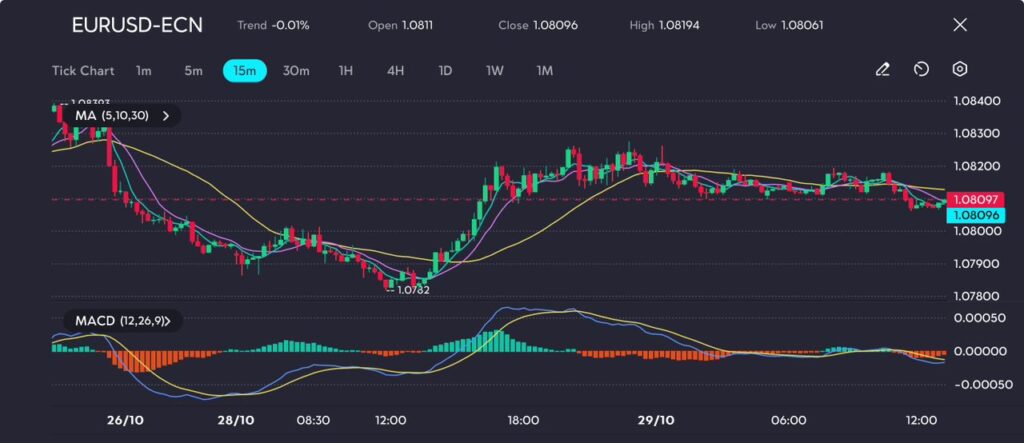Select the 5m timeframe
The image size is (1024, 443).
tap(193, 71)
